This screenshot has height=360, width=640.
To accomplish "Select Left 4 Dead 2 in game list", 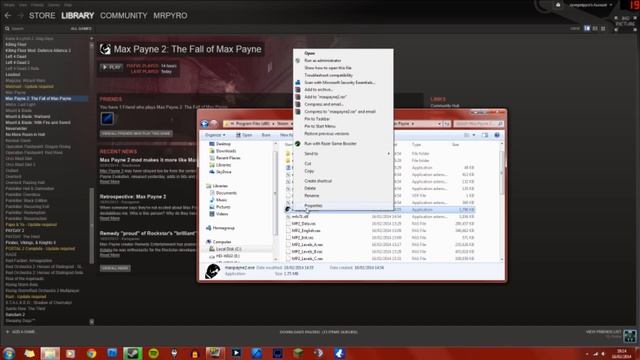I will 18,62.
